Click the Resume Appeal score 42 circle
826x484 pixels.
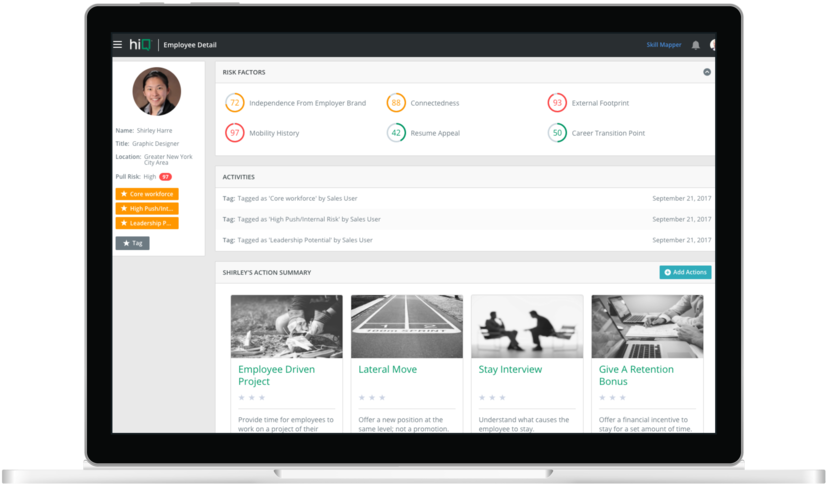[x=396, y=132]
